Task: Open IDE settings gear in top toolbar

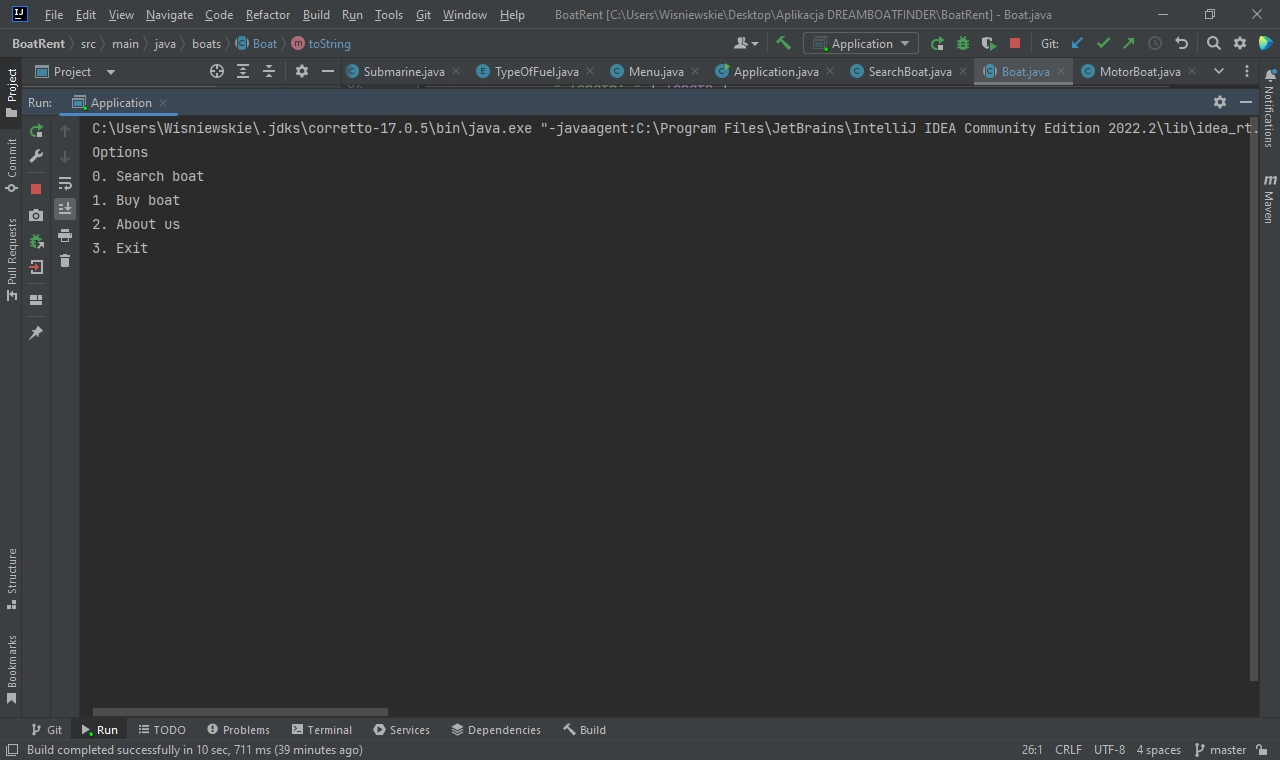Action: 1239,43
